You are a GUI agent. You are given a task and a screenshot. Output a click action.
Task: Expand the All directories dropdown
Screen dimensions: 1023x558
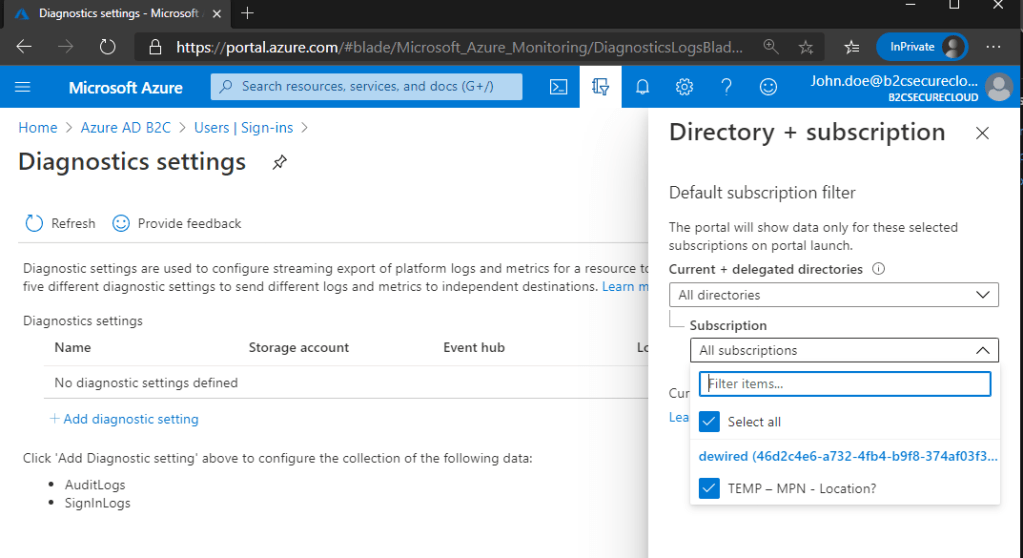(x=833, y=295)
